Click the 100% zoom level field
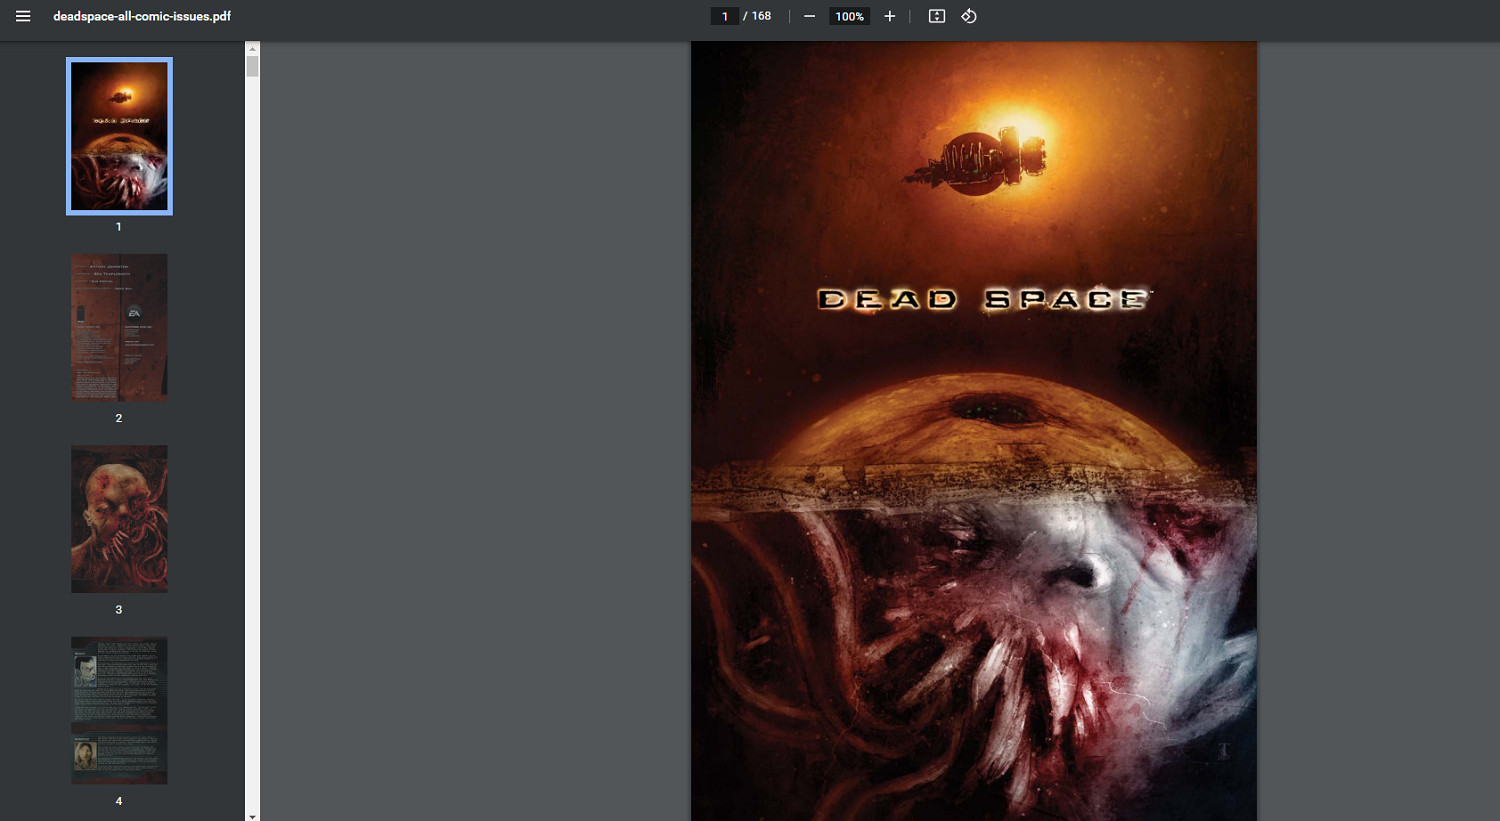The image size is (1500, 821). pos(849,16)
